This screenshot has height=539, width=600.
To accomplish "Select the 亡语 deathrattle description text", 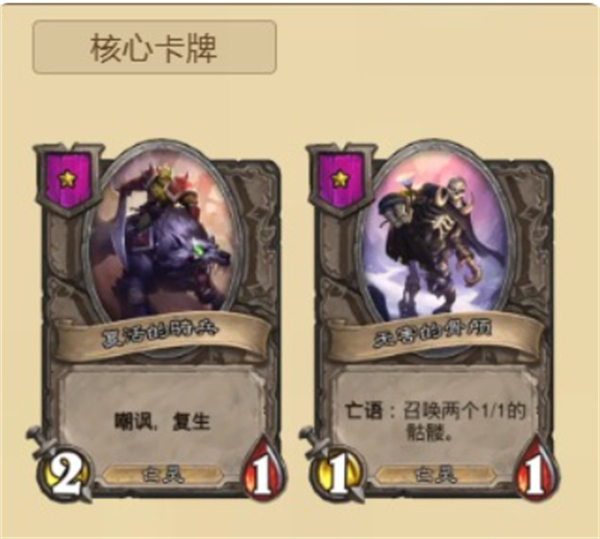I will tap(435, 421).
